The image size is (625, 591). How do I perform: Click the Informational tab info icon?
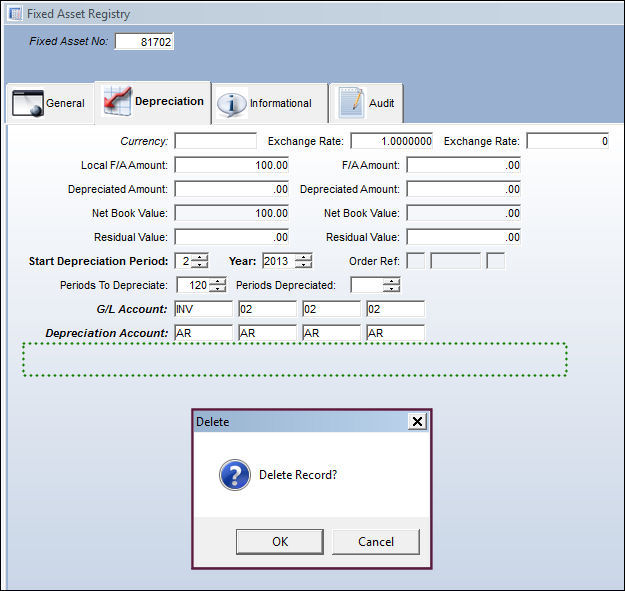(x=232, y=104)
